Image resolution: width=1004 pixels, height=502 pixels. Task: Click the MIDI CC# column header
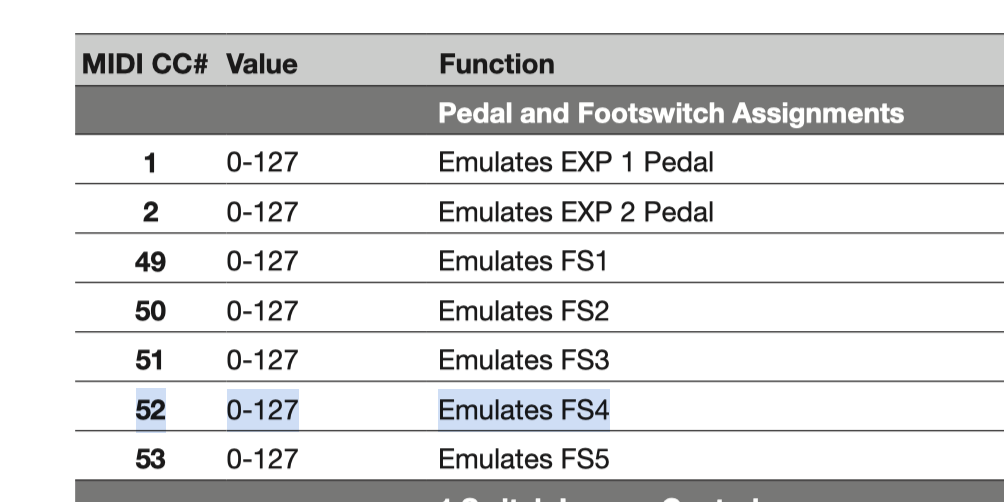[x=145, y=64]
